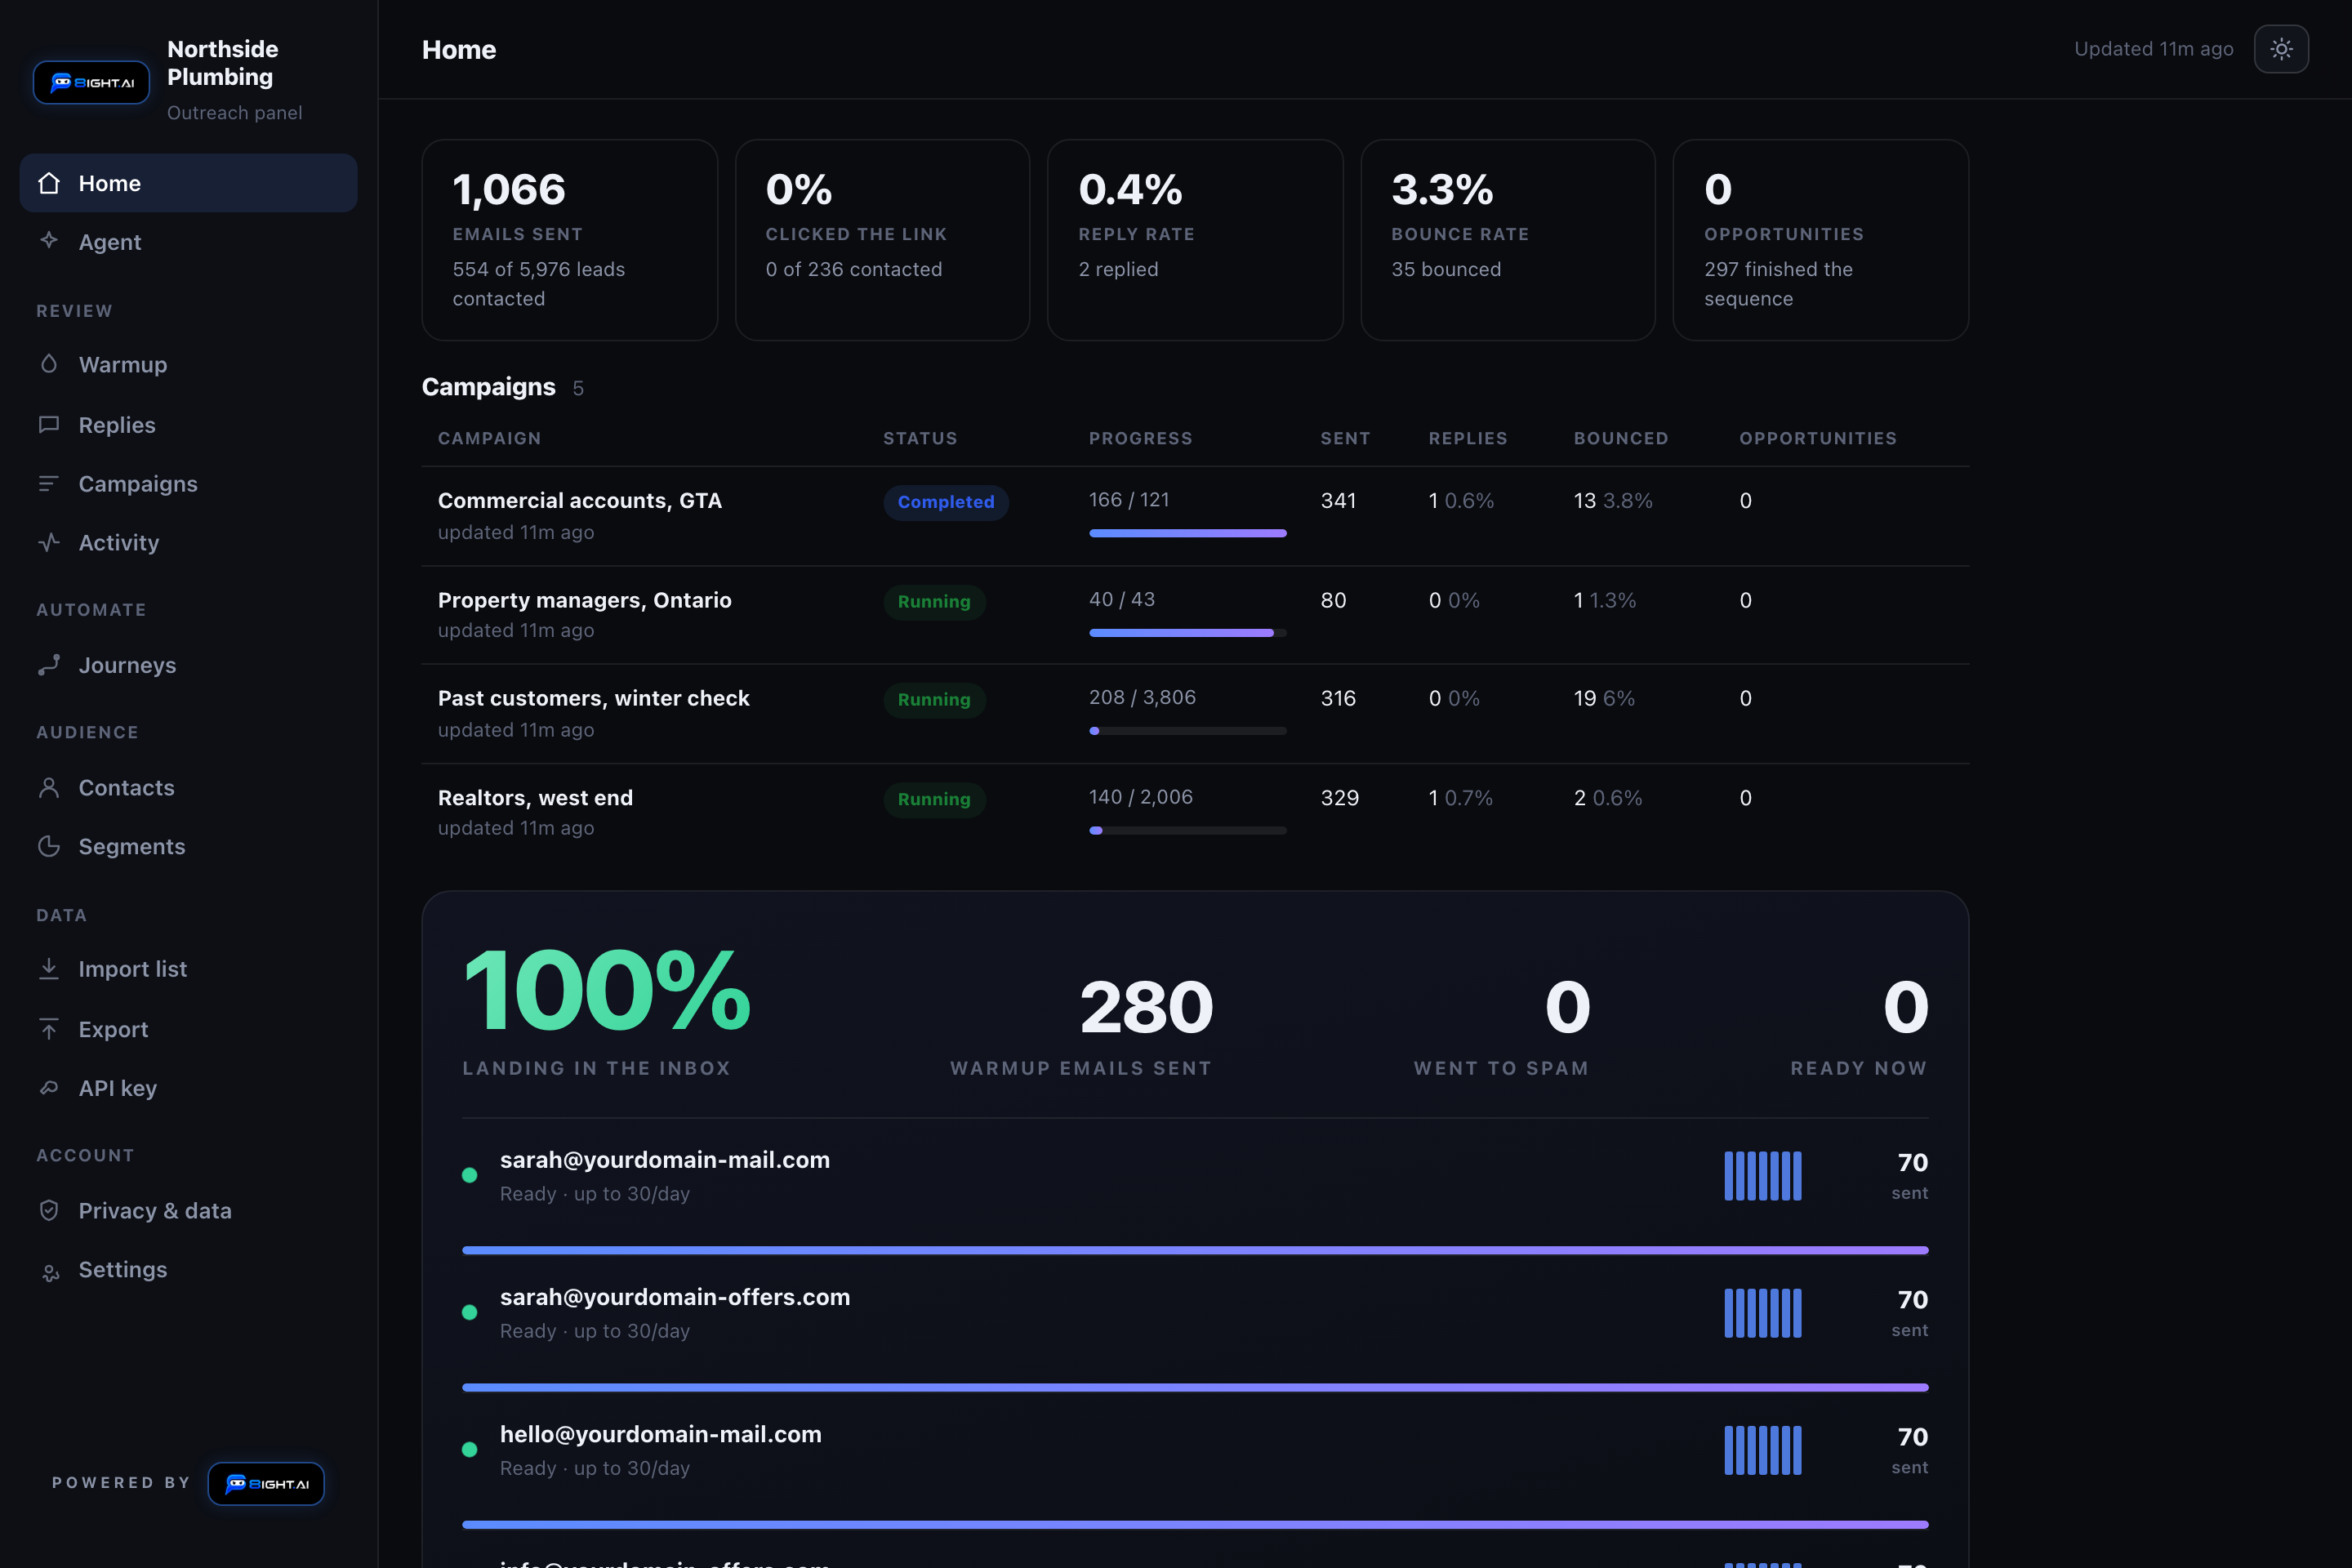This screenshot has height=1568, width=2352.
Task: Click the Home house icon in sidebar
Action: coord(49,183)
